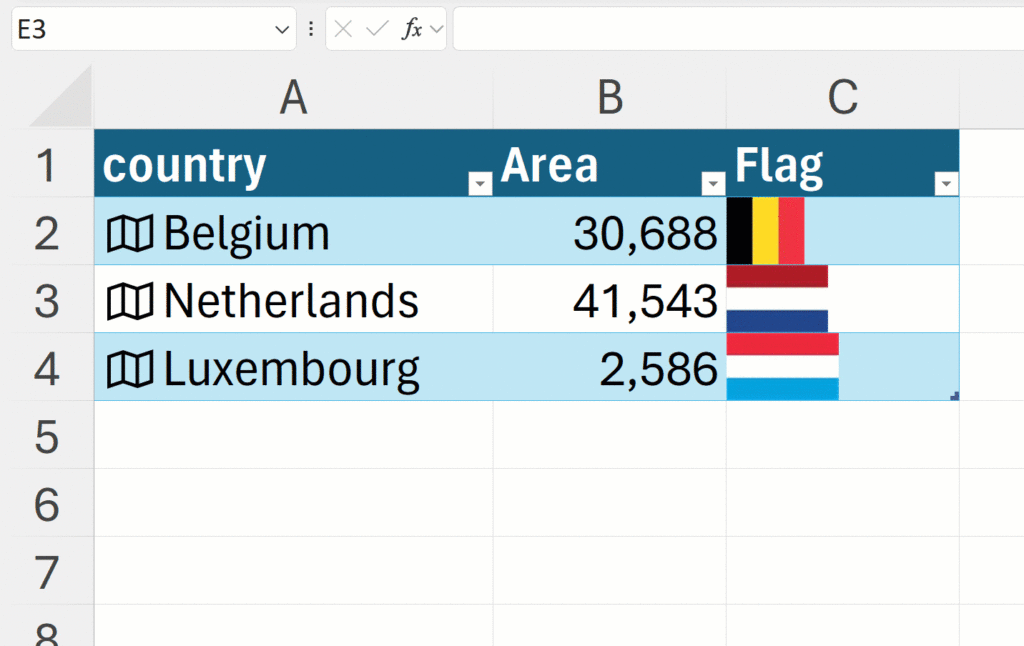Click the Insert Function fx icon

pyautogui.click(x=412, y=29)
